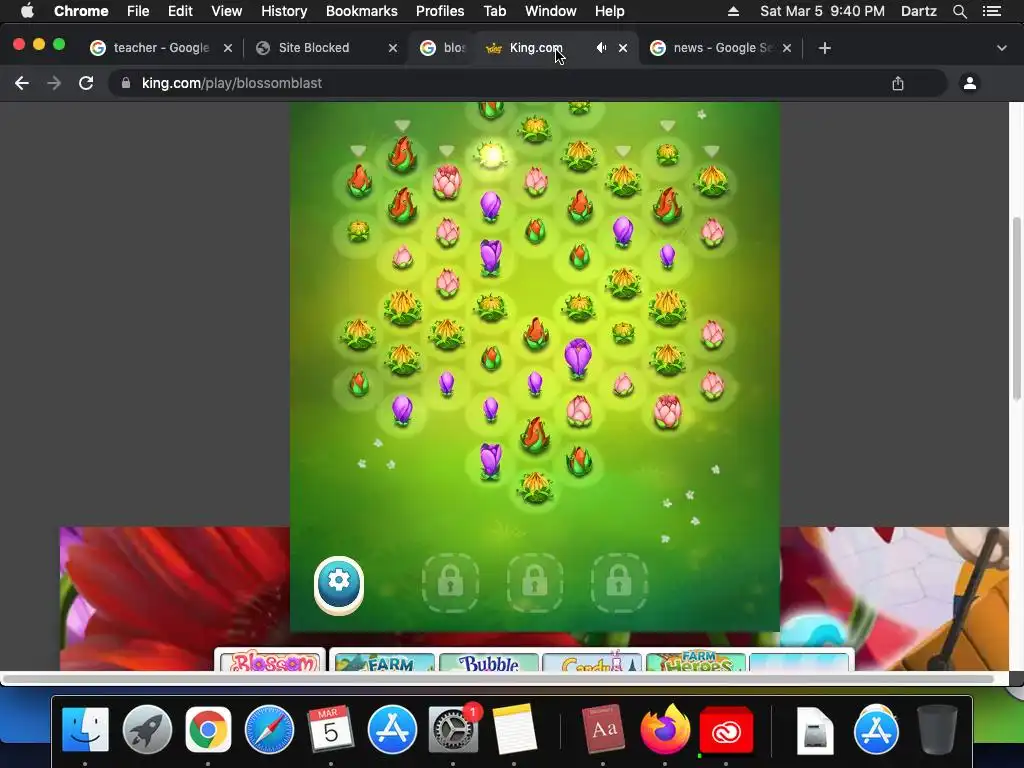1024x768 pixels.
Task: Click the third locked booster slot
Action: coord(618,583)
